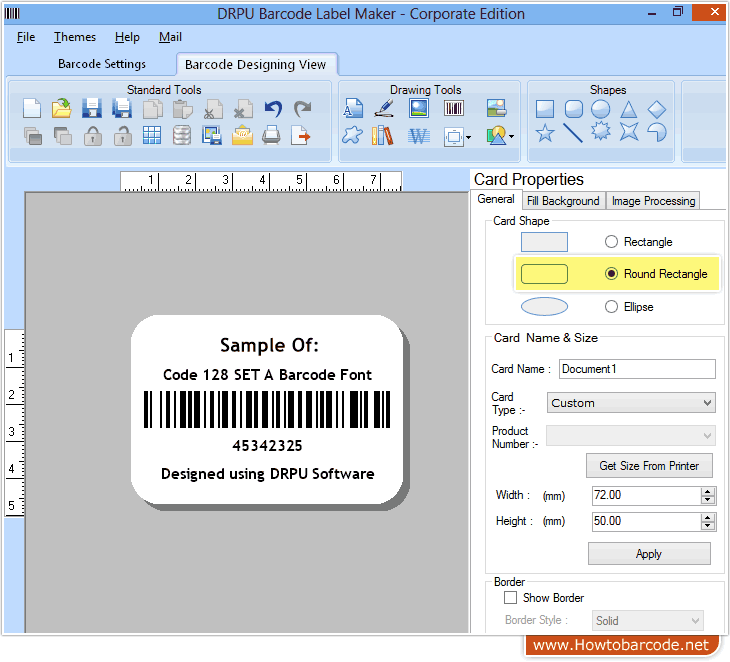The height and width of the screenshot is (662, 730).
Task: Click the rectangle shape preview thumbnail
Action: (544, 242)
